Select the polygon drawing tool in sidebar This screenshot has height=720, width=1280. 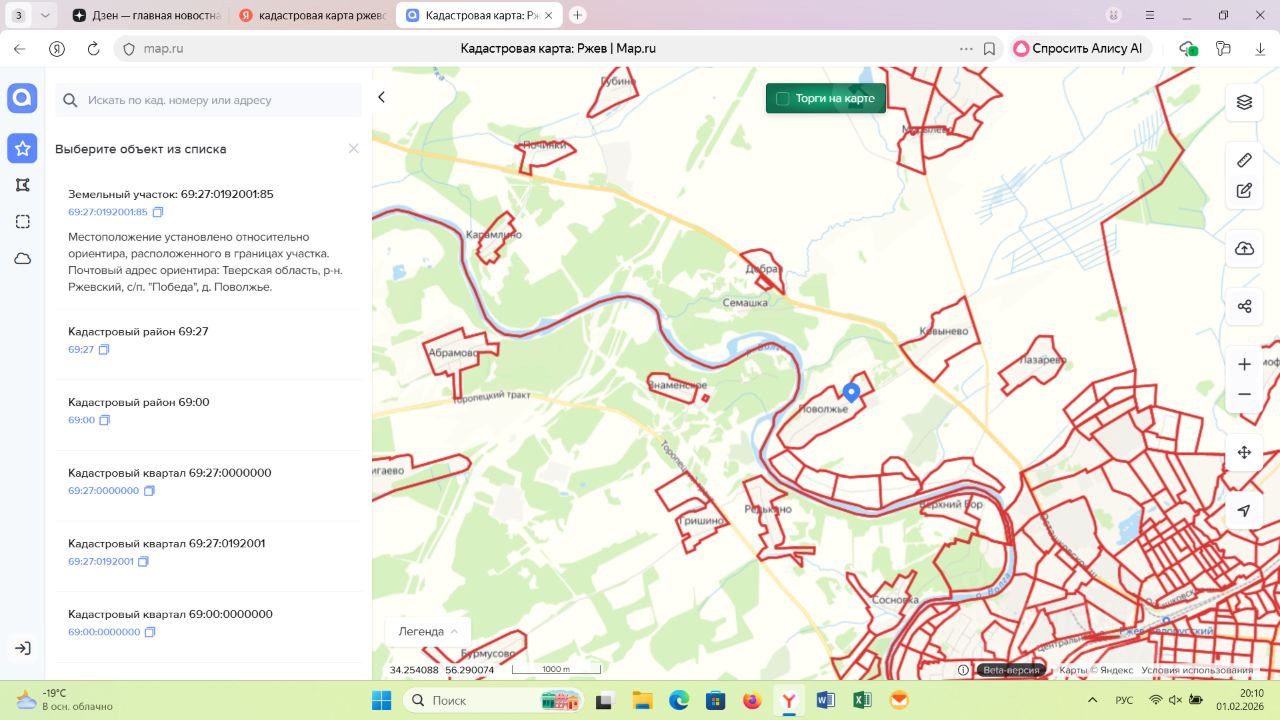(x=22, y=185)
